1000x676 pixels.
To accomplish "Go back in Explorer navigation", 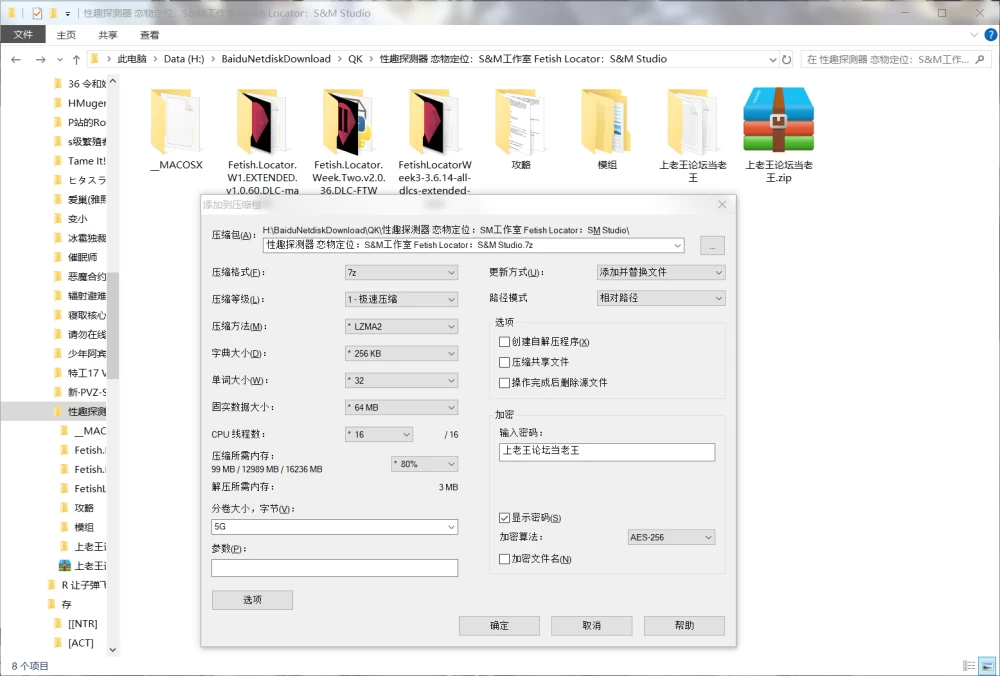I will coord(17,59).
